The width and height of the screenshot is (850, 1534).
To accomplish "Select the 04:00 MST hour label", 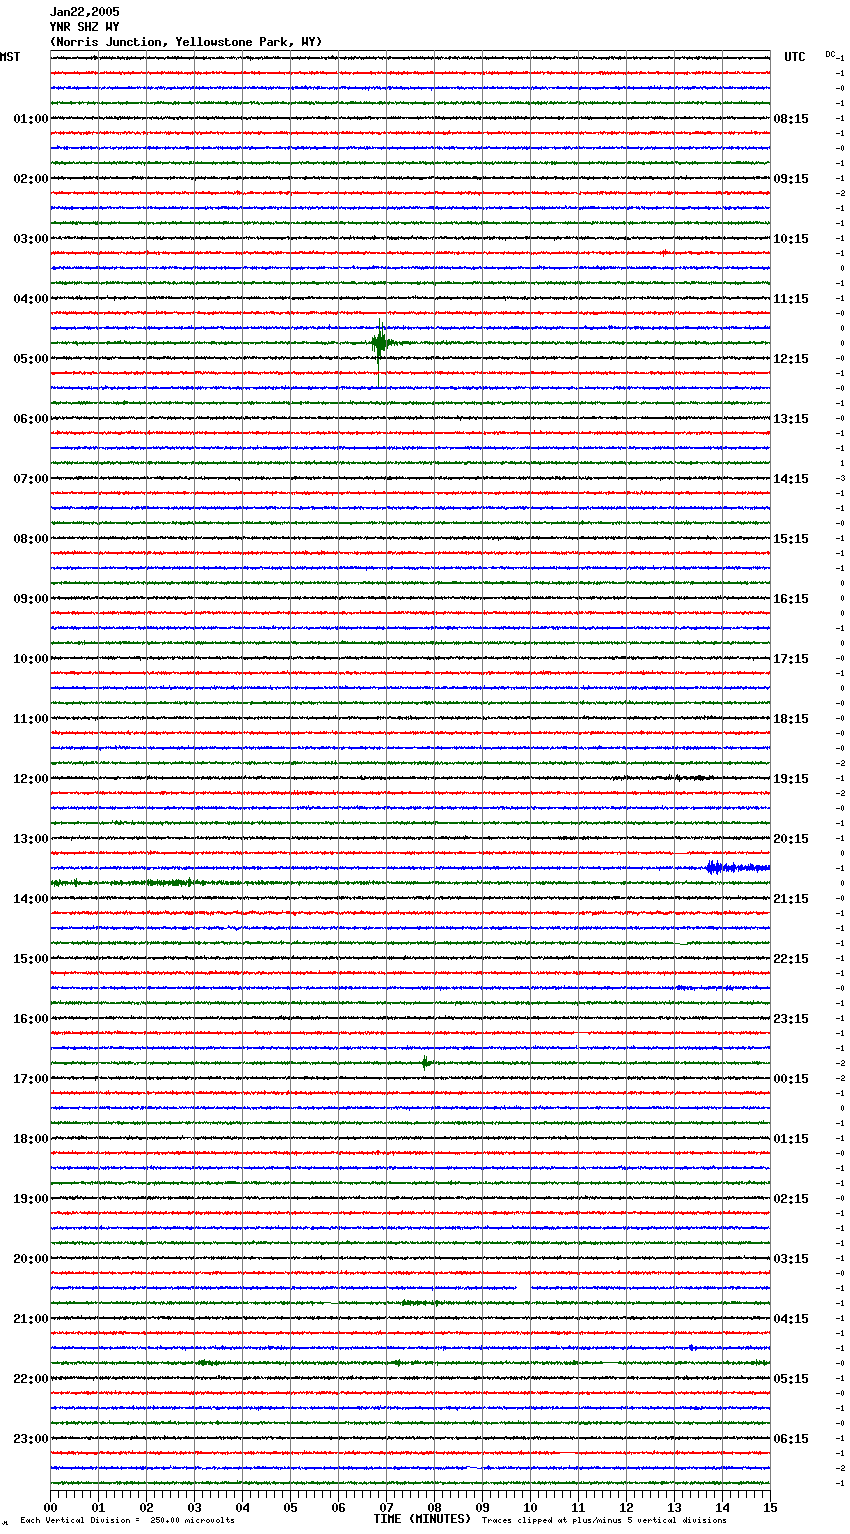I will point(31,299).
